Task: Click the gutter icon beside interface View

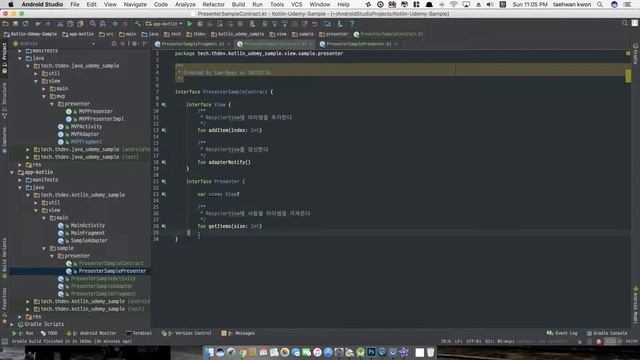Action: [164, 104]
